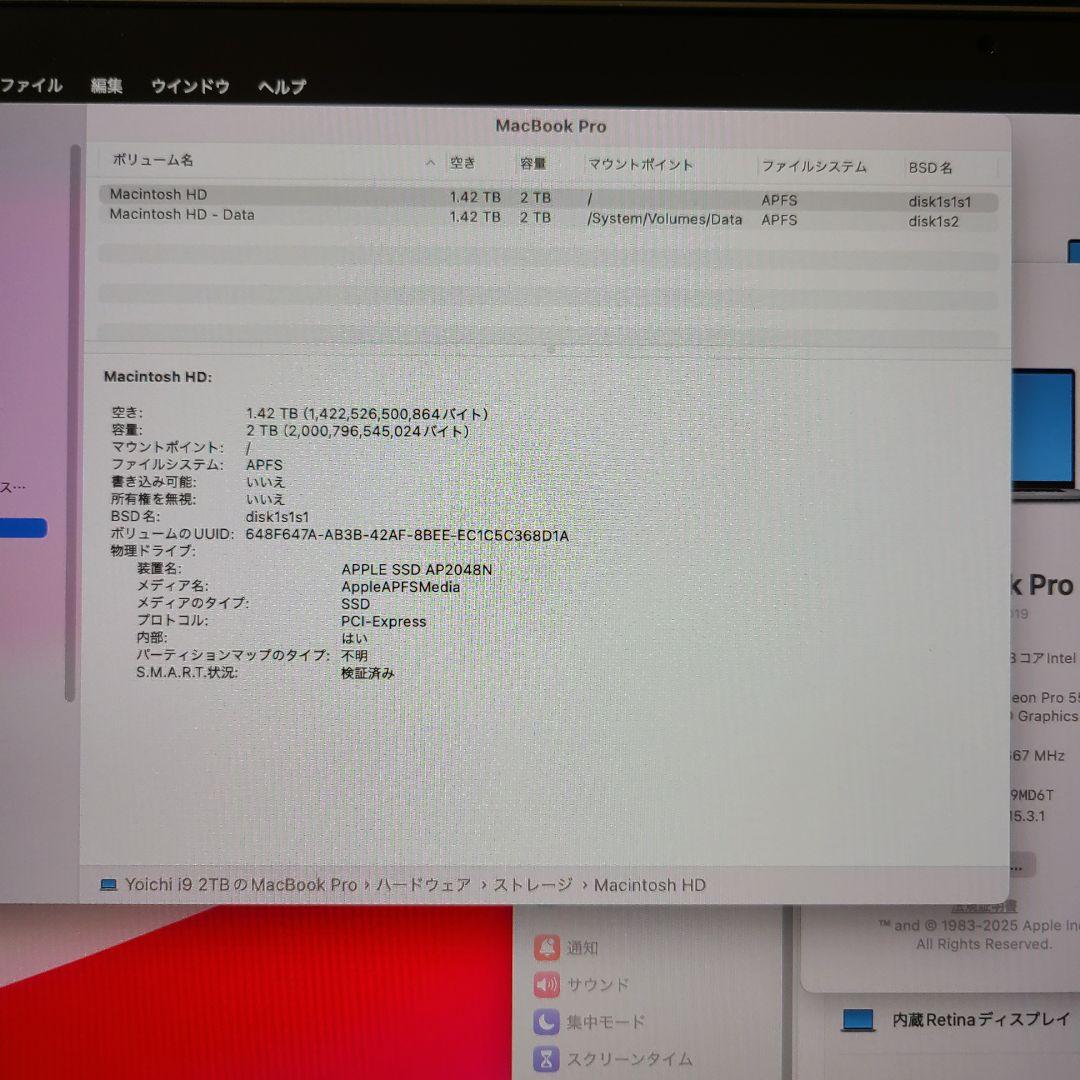Open サウンド icon in System Settings sidebar

[x=546, y=985]
